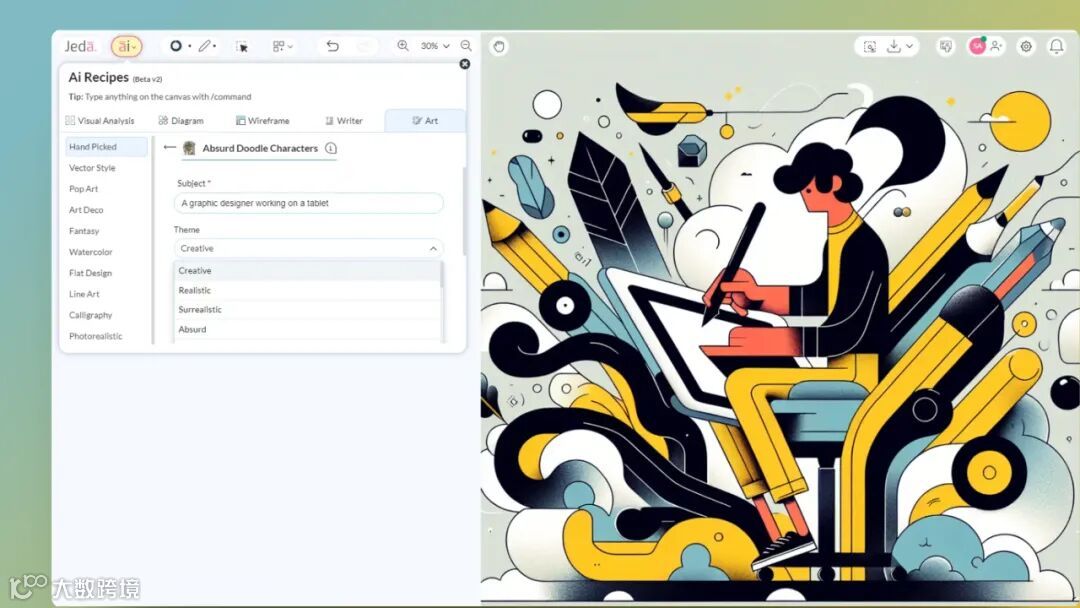The height and width of the screenshot is (608, 1080).
Task: Click the Subject input field
Action: coord(309,203)
